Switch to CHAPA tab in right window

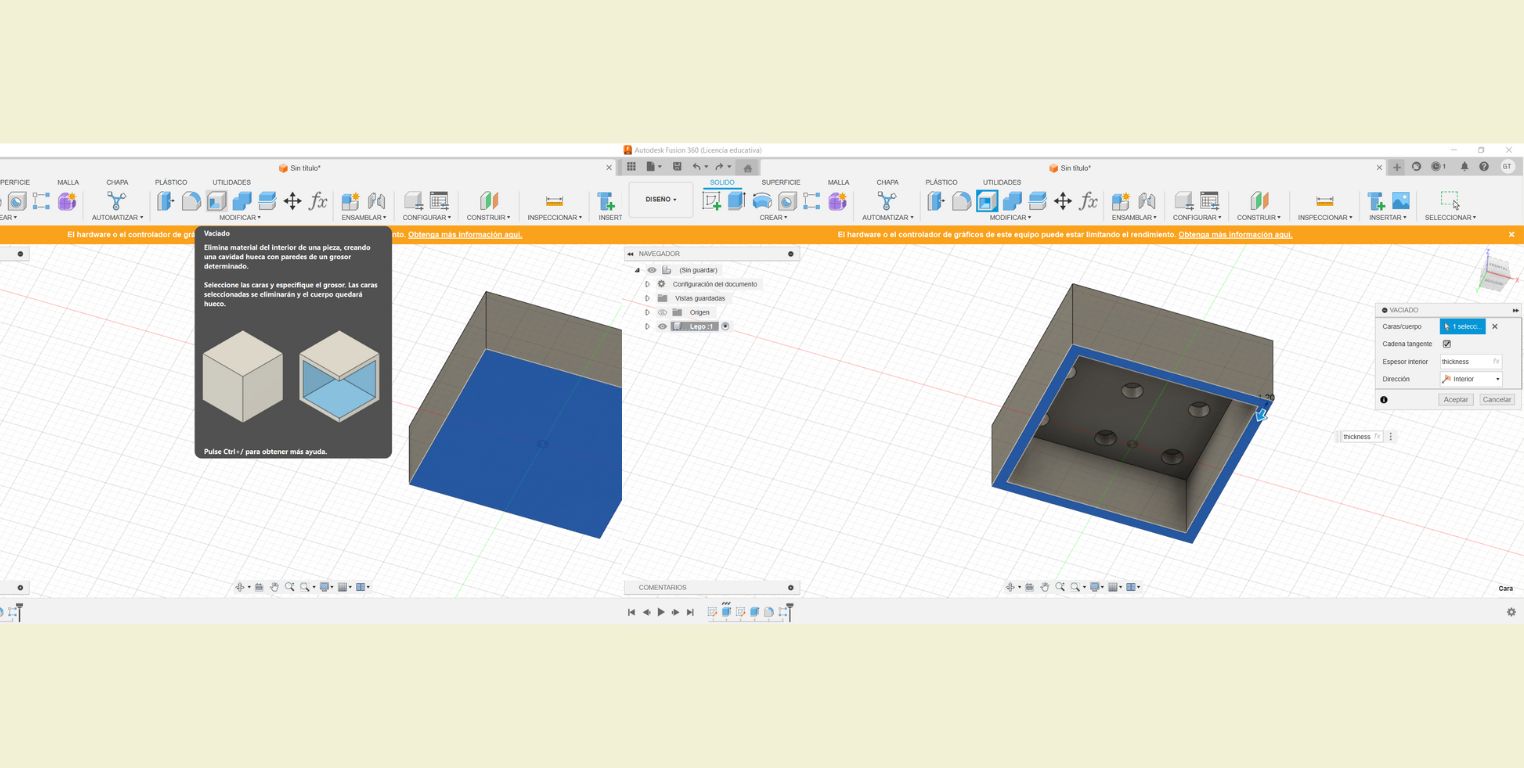[x=887, y=182]
